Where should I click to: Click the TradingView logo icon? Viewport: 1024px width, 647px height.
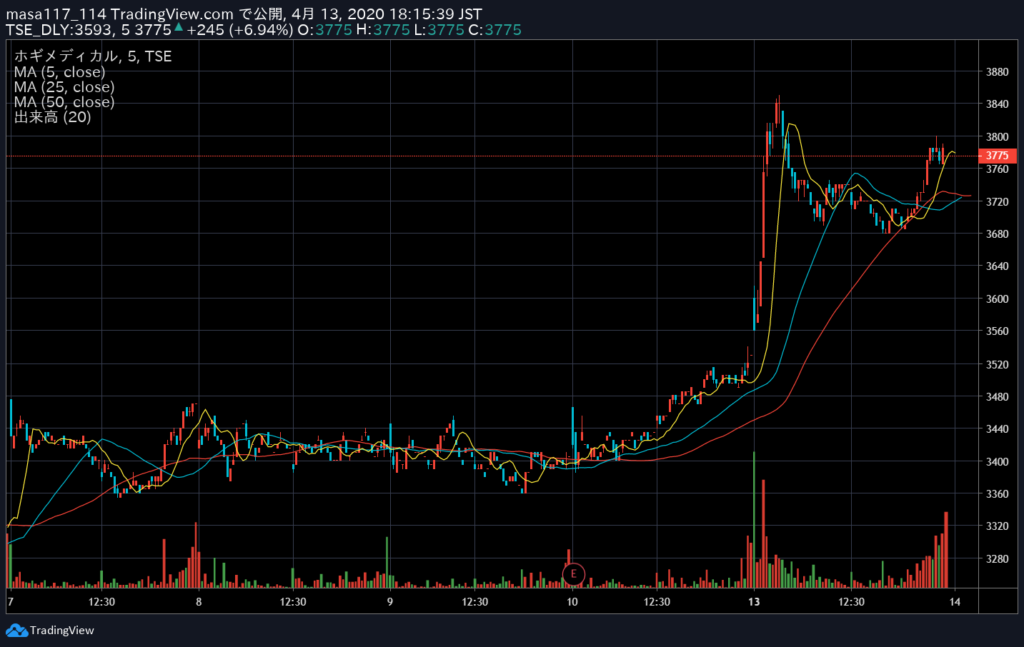(17, 630)
